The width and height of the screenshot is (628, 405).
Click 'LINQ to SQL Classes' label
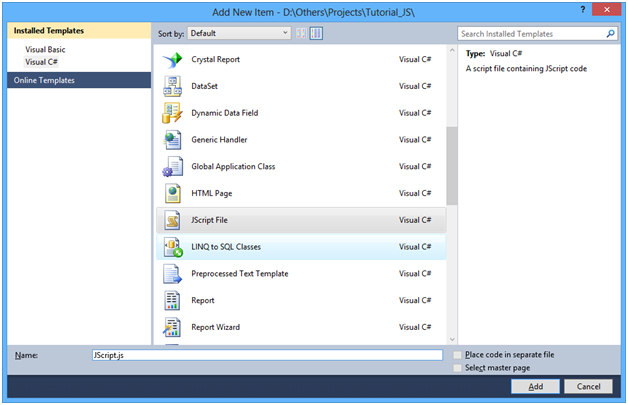(x=226, y=247)
